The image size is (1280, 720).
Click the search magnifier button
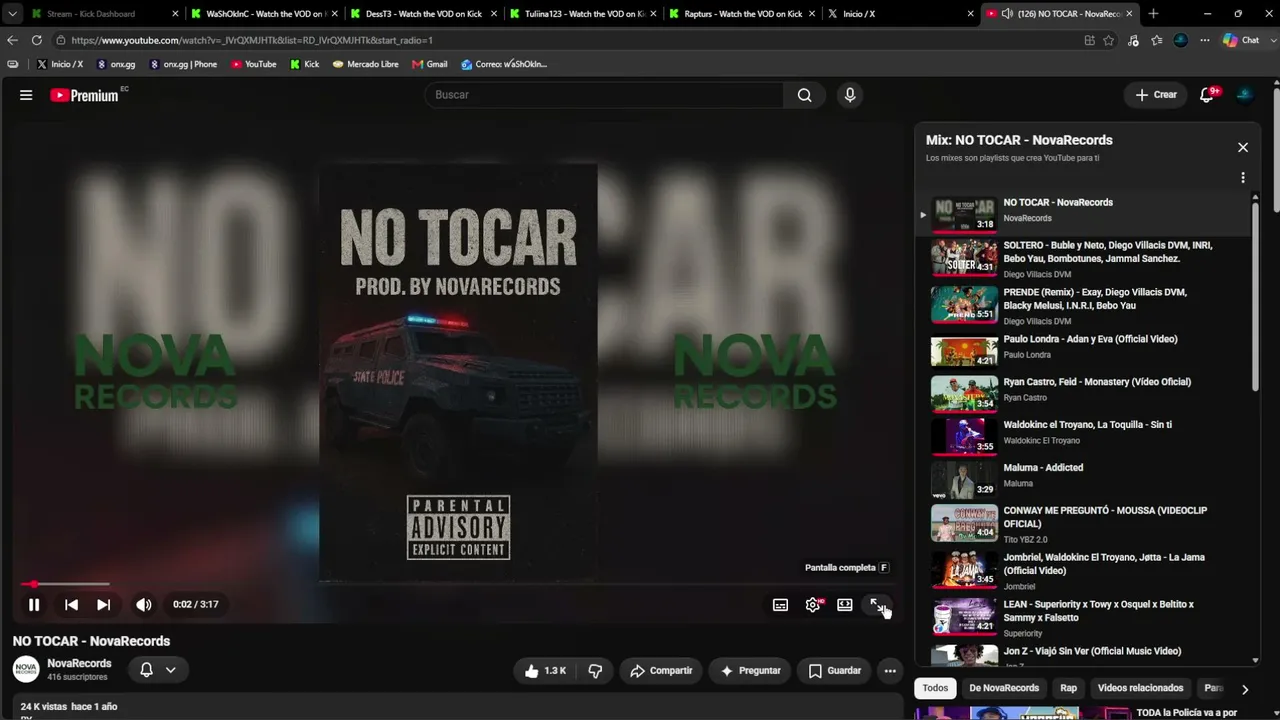pos(805,95)
